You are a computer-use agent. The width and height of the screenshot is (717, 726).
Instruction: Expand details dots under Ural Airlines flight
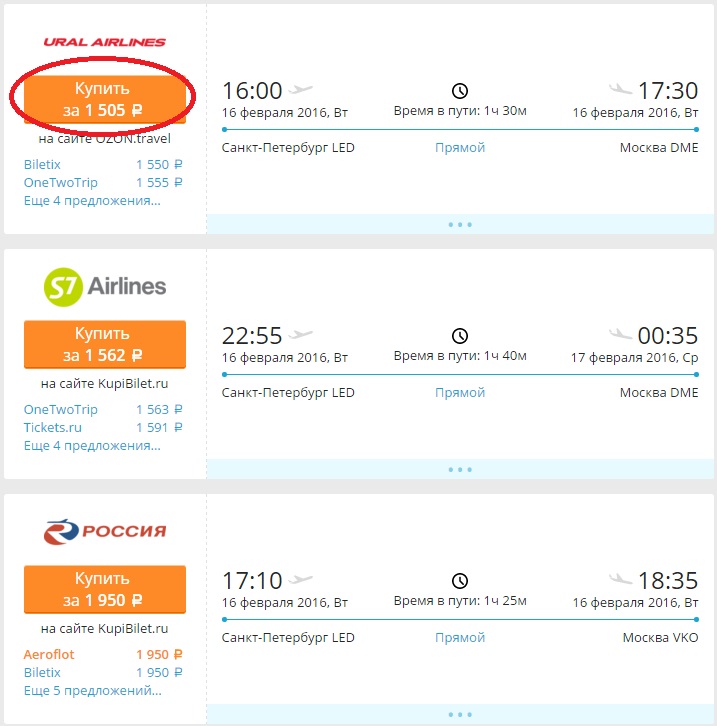(460, 224)
